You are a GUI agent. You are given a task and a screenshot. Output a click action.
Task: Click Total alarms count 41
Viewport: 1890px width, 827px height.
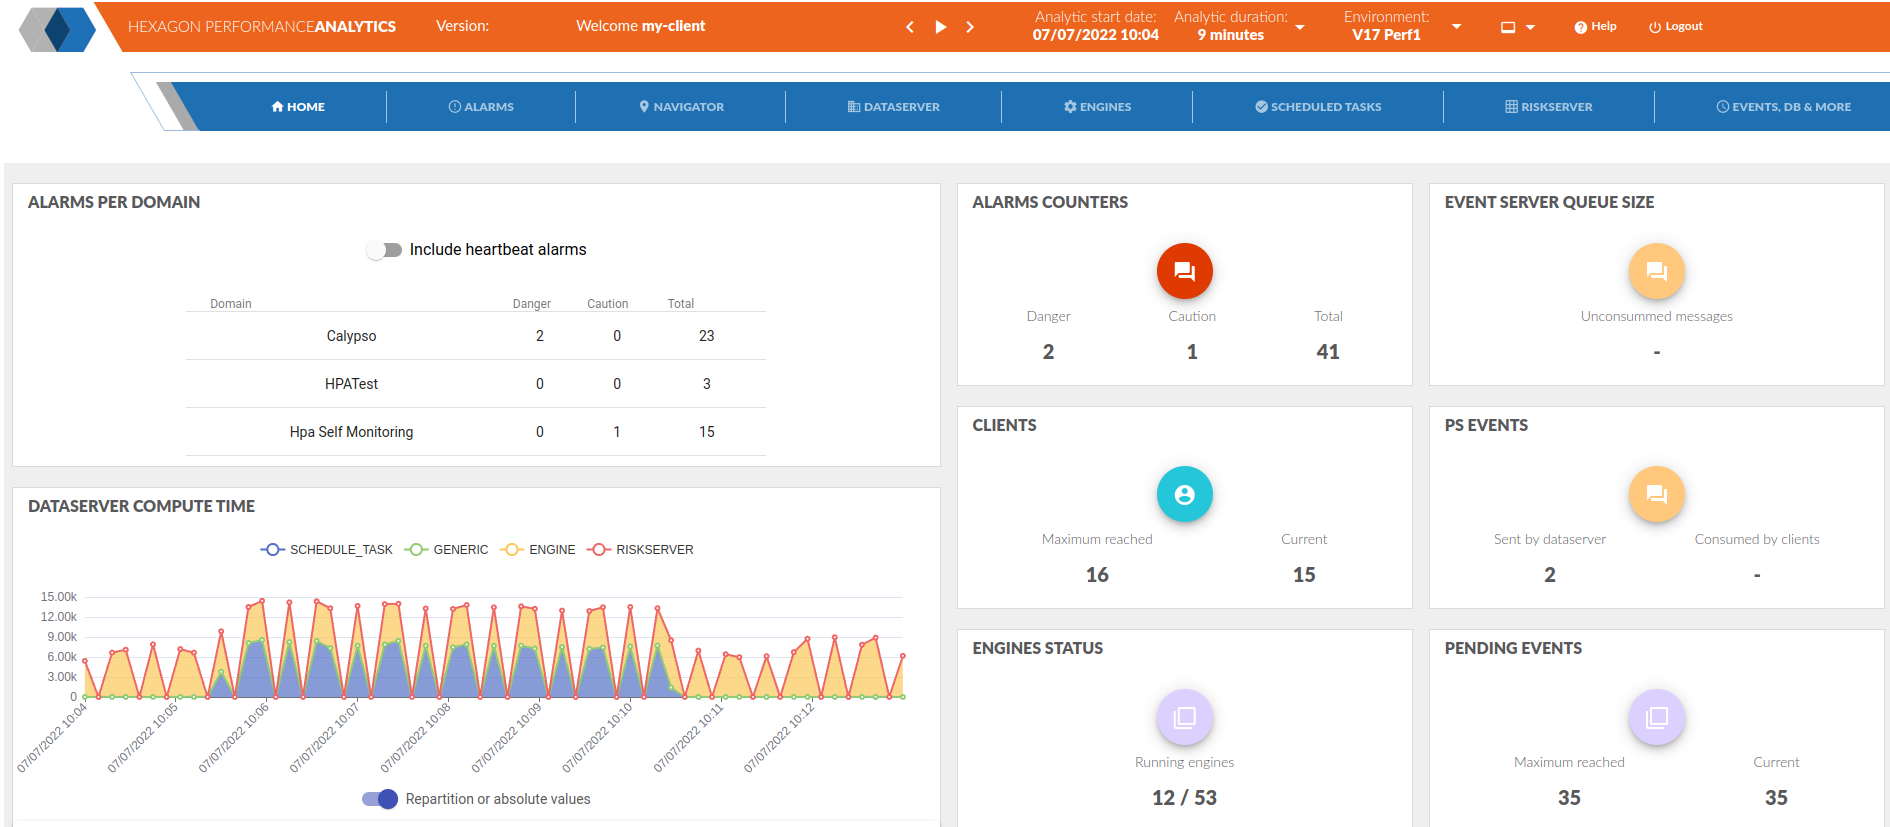(1328, 352)
